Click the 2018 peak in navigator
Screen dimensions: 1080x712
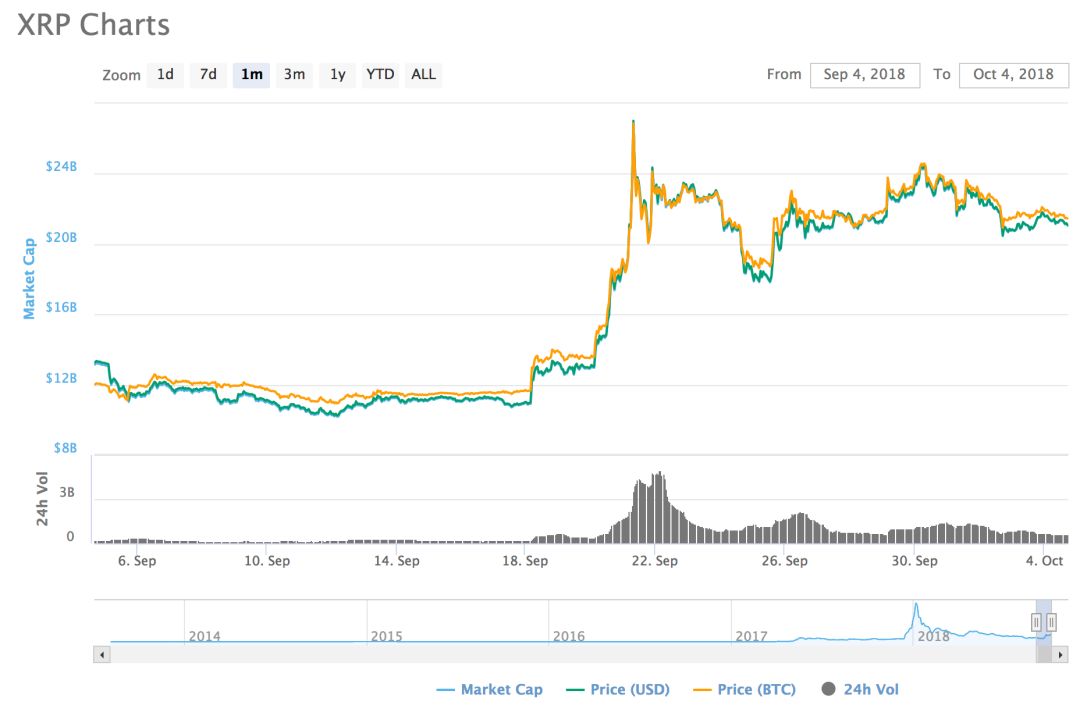[x=916, y=606]
